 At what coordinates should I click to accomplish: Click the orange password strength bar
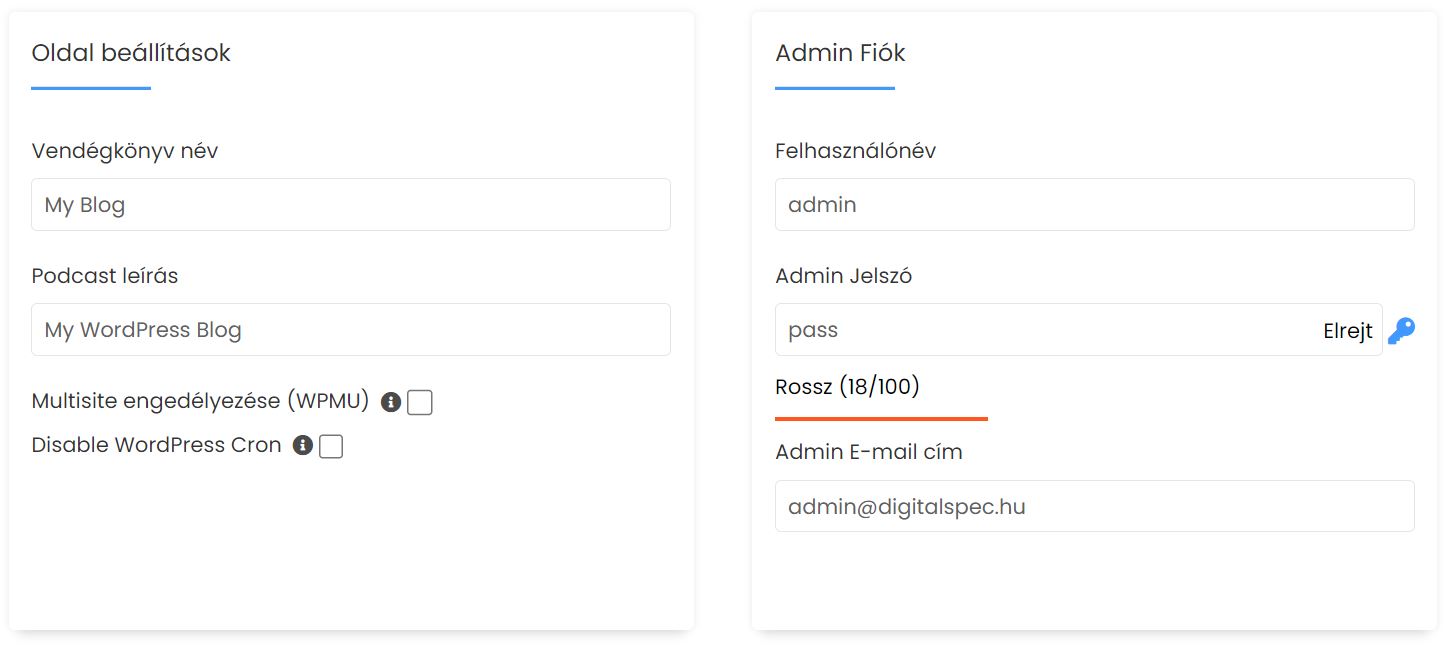tap(881, 418)
